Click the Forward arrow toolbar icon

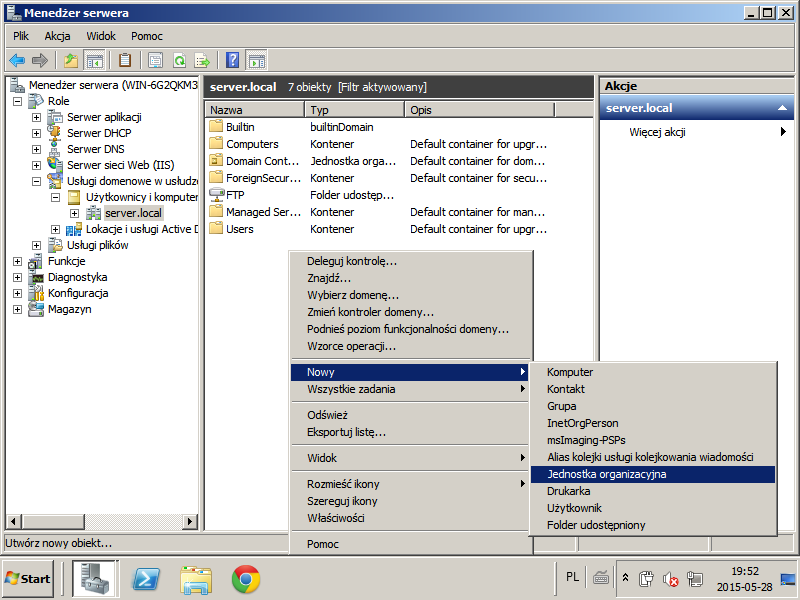[39, 61]
